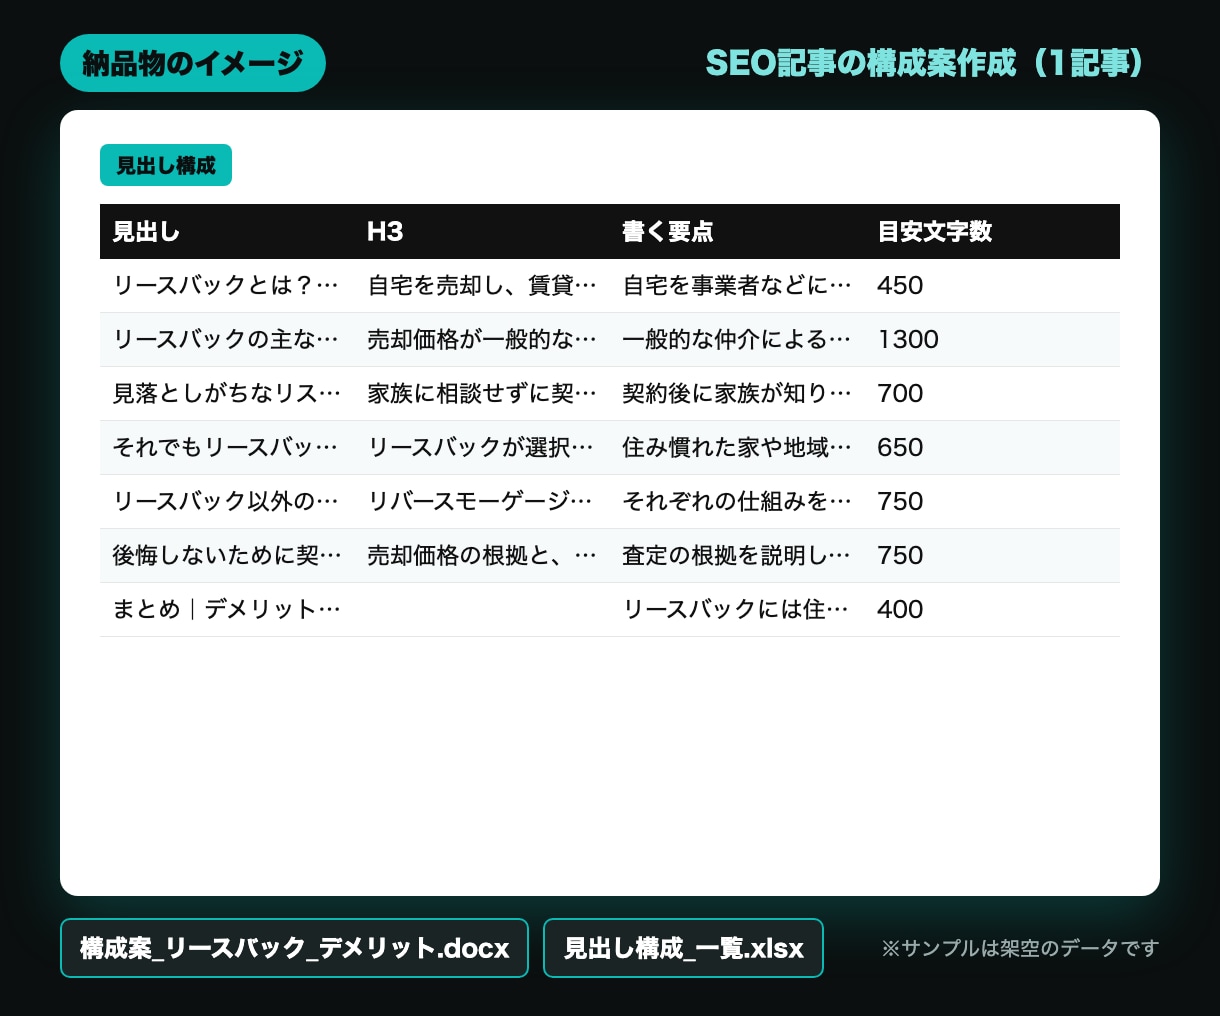Select the cell 家族に相談せずに契…
Viewport: 1220px width, 1016px height.
tap(482, 394)
